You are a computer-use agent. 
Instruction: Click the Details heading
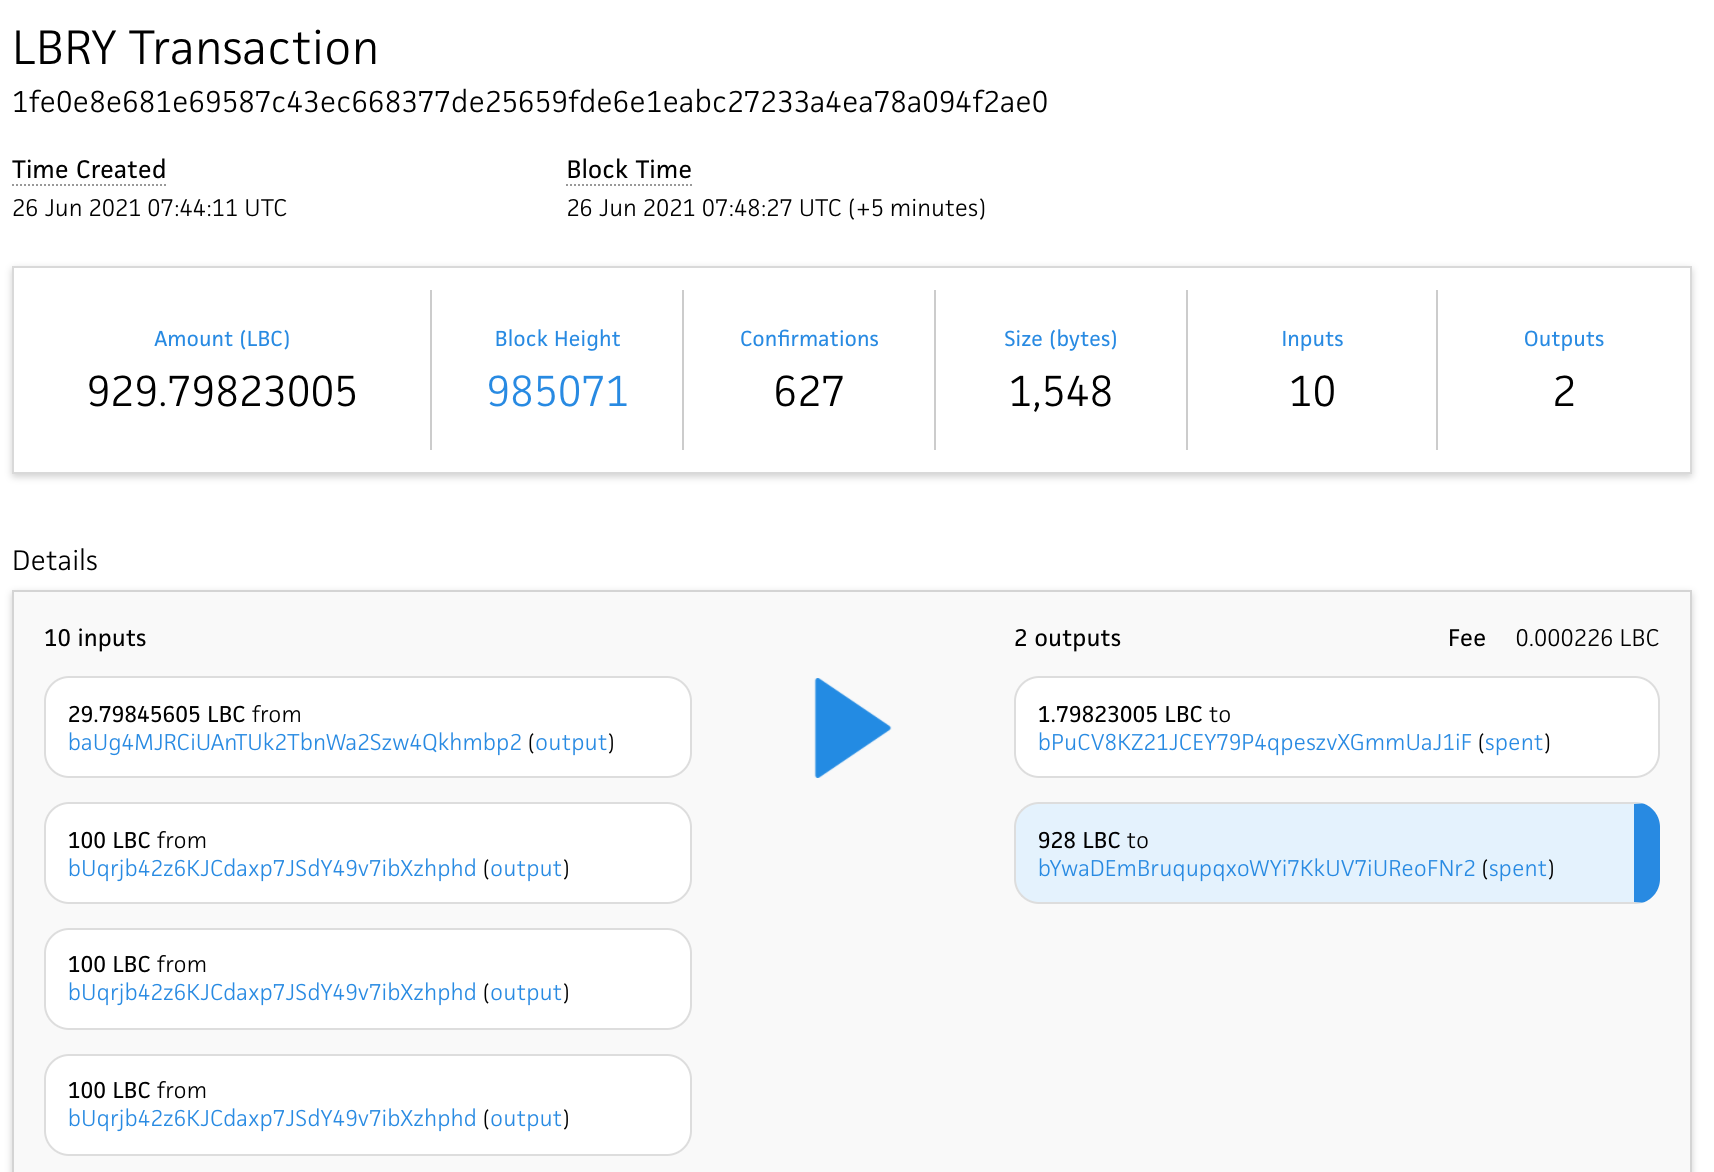(x=55, y=560)
